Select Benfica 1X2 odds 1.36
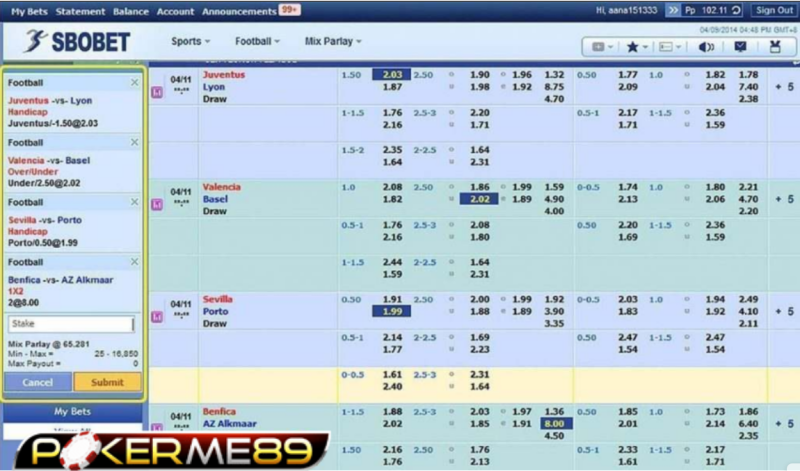The height and width of the screenshot is (471, 800). click(554, 411)
